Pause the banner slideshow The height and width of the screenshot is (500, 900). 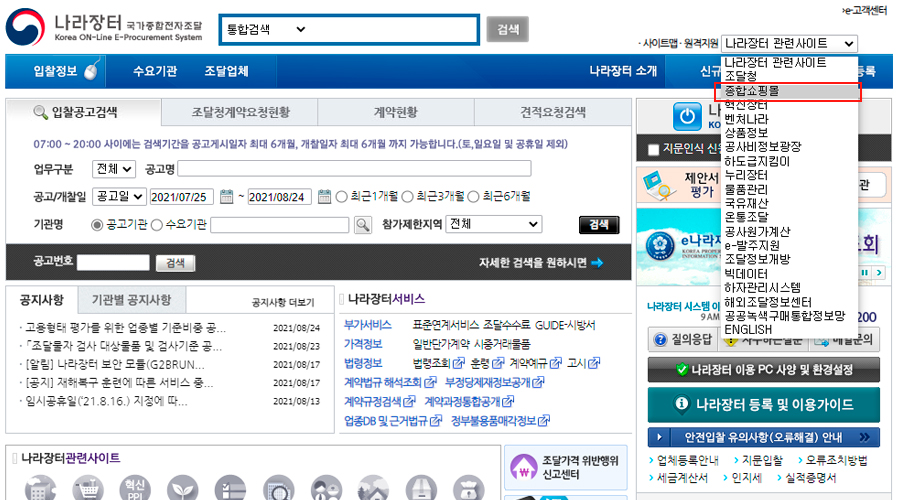864,273
